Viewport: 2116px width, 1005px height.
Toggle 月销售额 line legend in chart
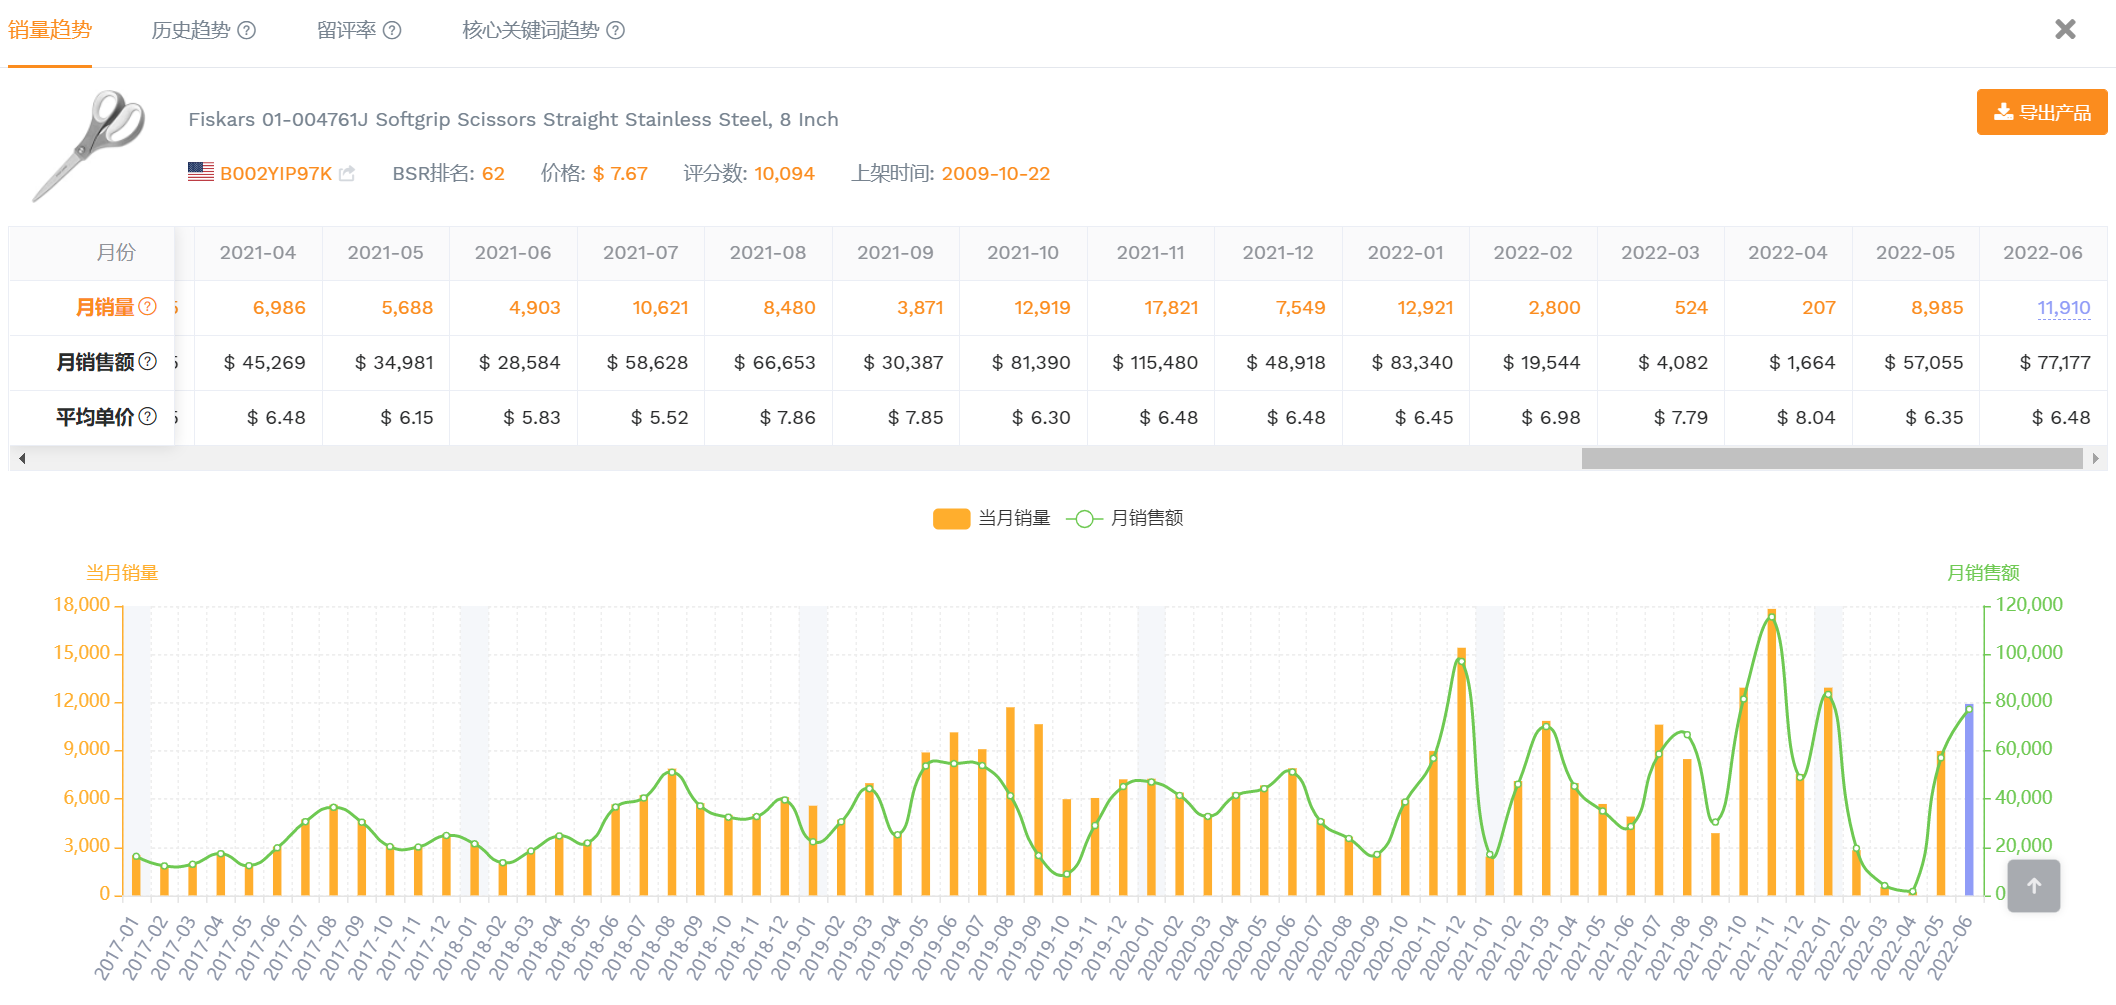pyautogui.click(x=1125, y=518)
